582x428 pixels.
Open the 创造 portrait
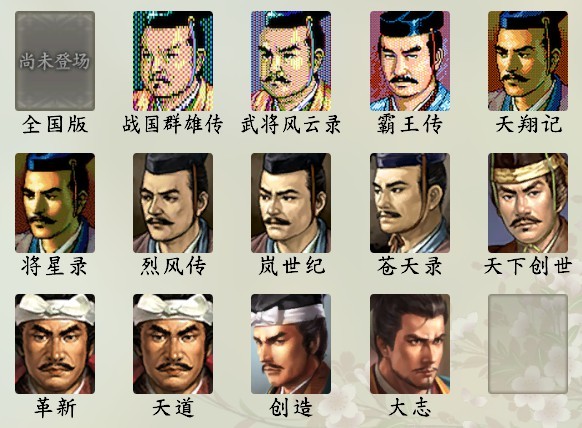(291, 344)
